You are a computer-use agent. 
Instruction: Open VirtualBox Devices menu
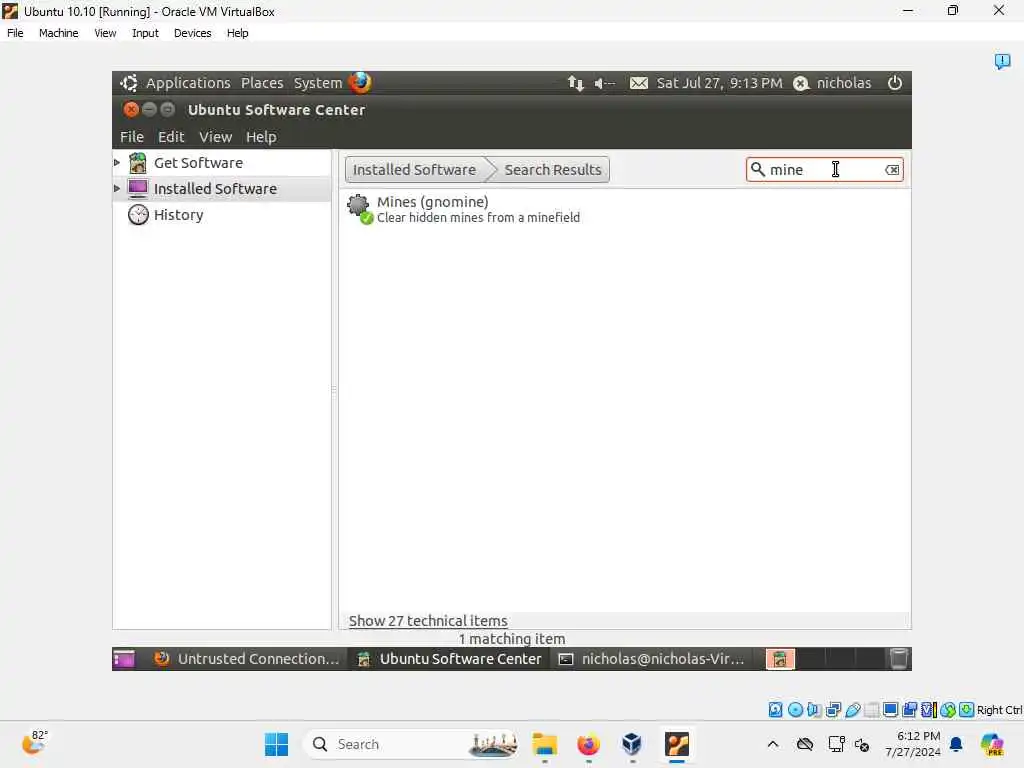[x=192, y=33]
